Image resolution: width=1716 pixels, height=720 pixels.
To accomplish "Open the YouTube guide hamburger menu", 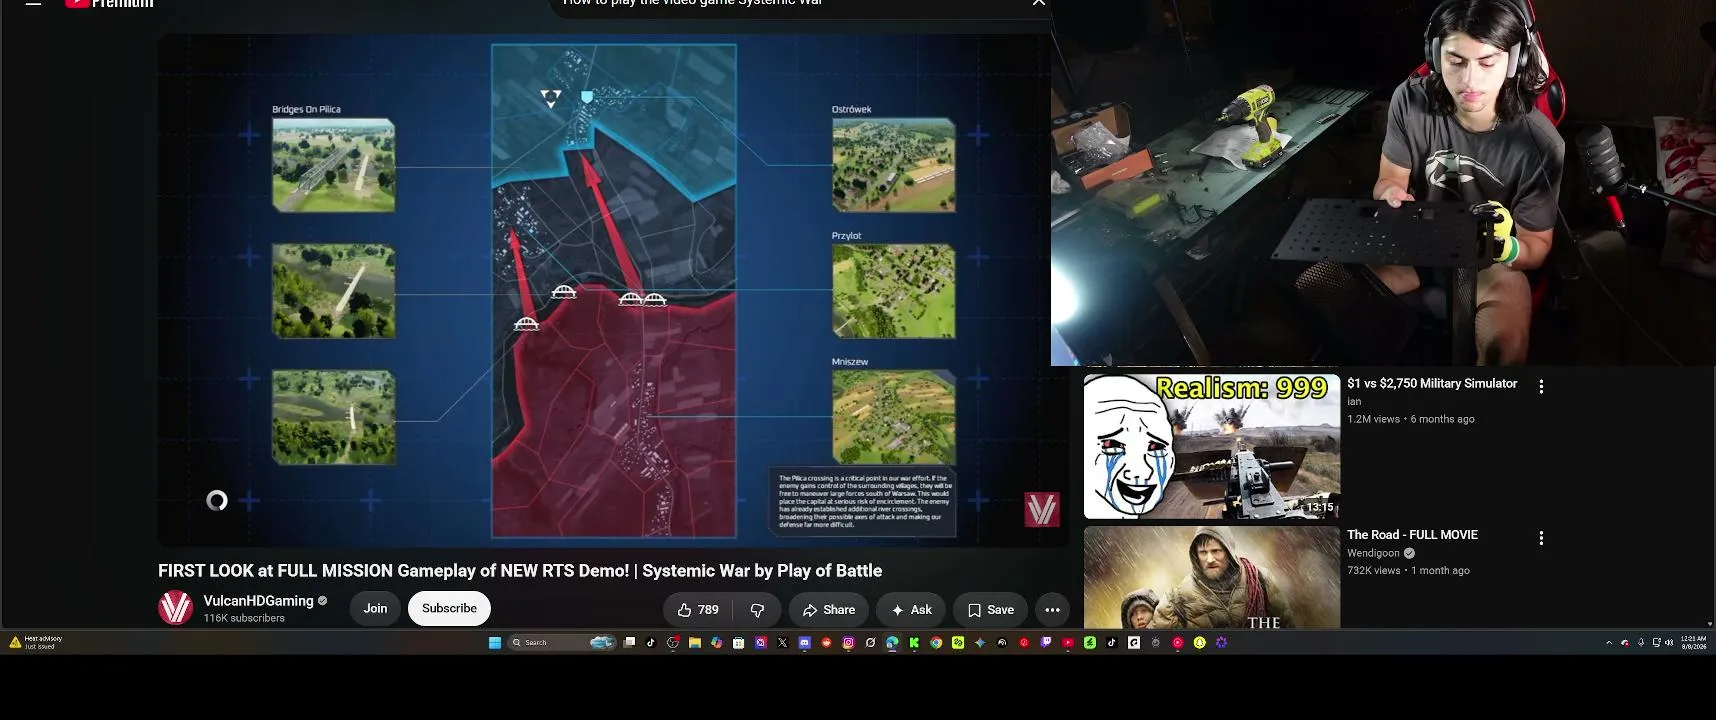I will pos(33,3).
